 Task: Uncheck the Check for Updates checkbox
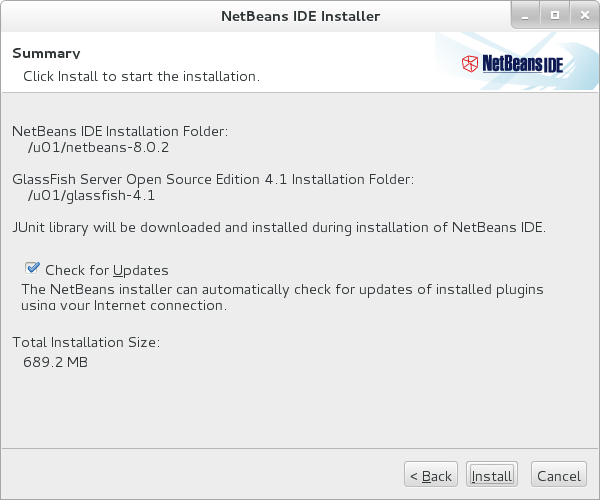point(32,268)
